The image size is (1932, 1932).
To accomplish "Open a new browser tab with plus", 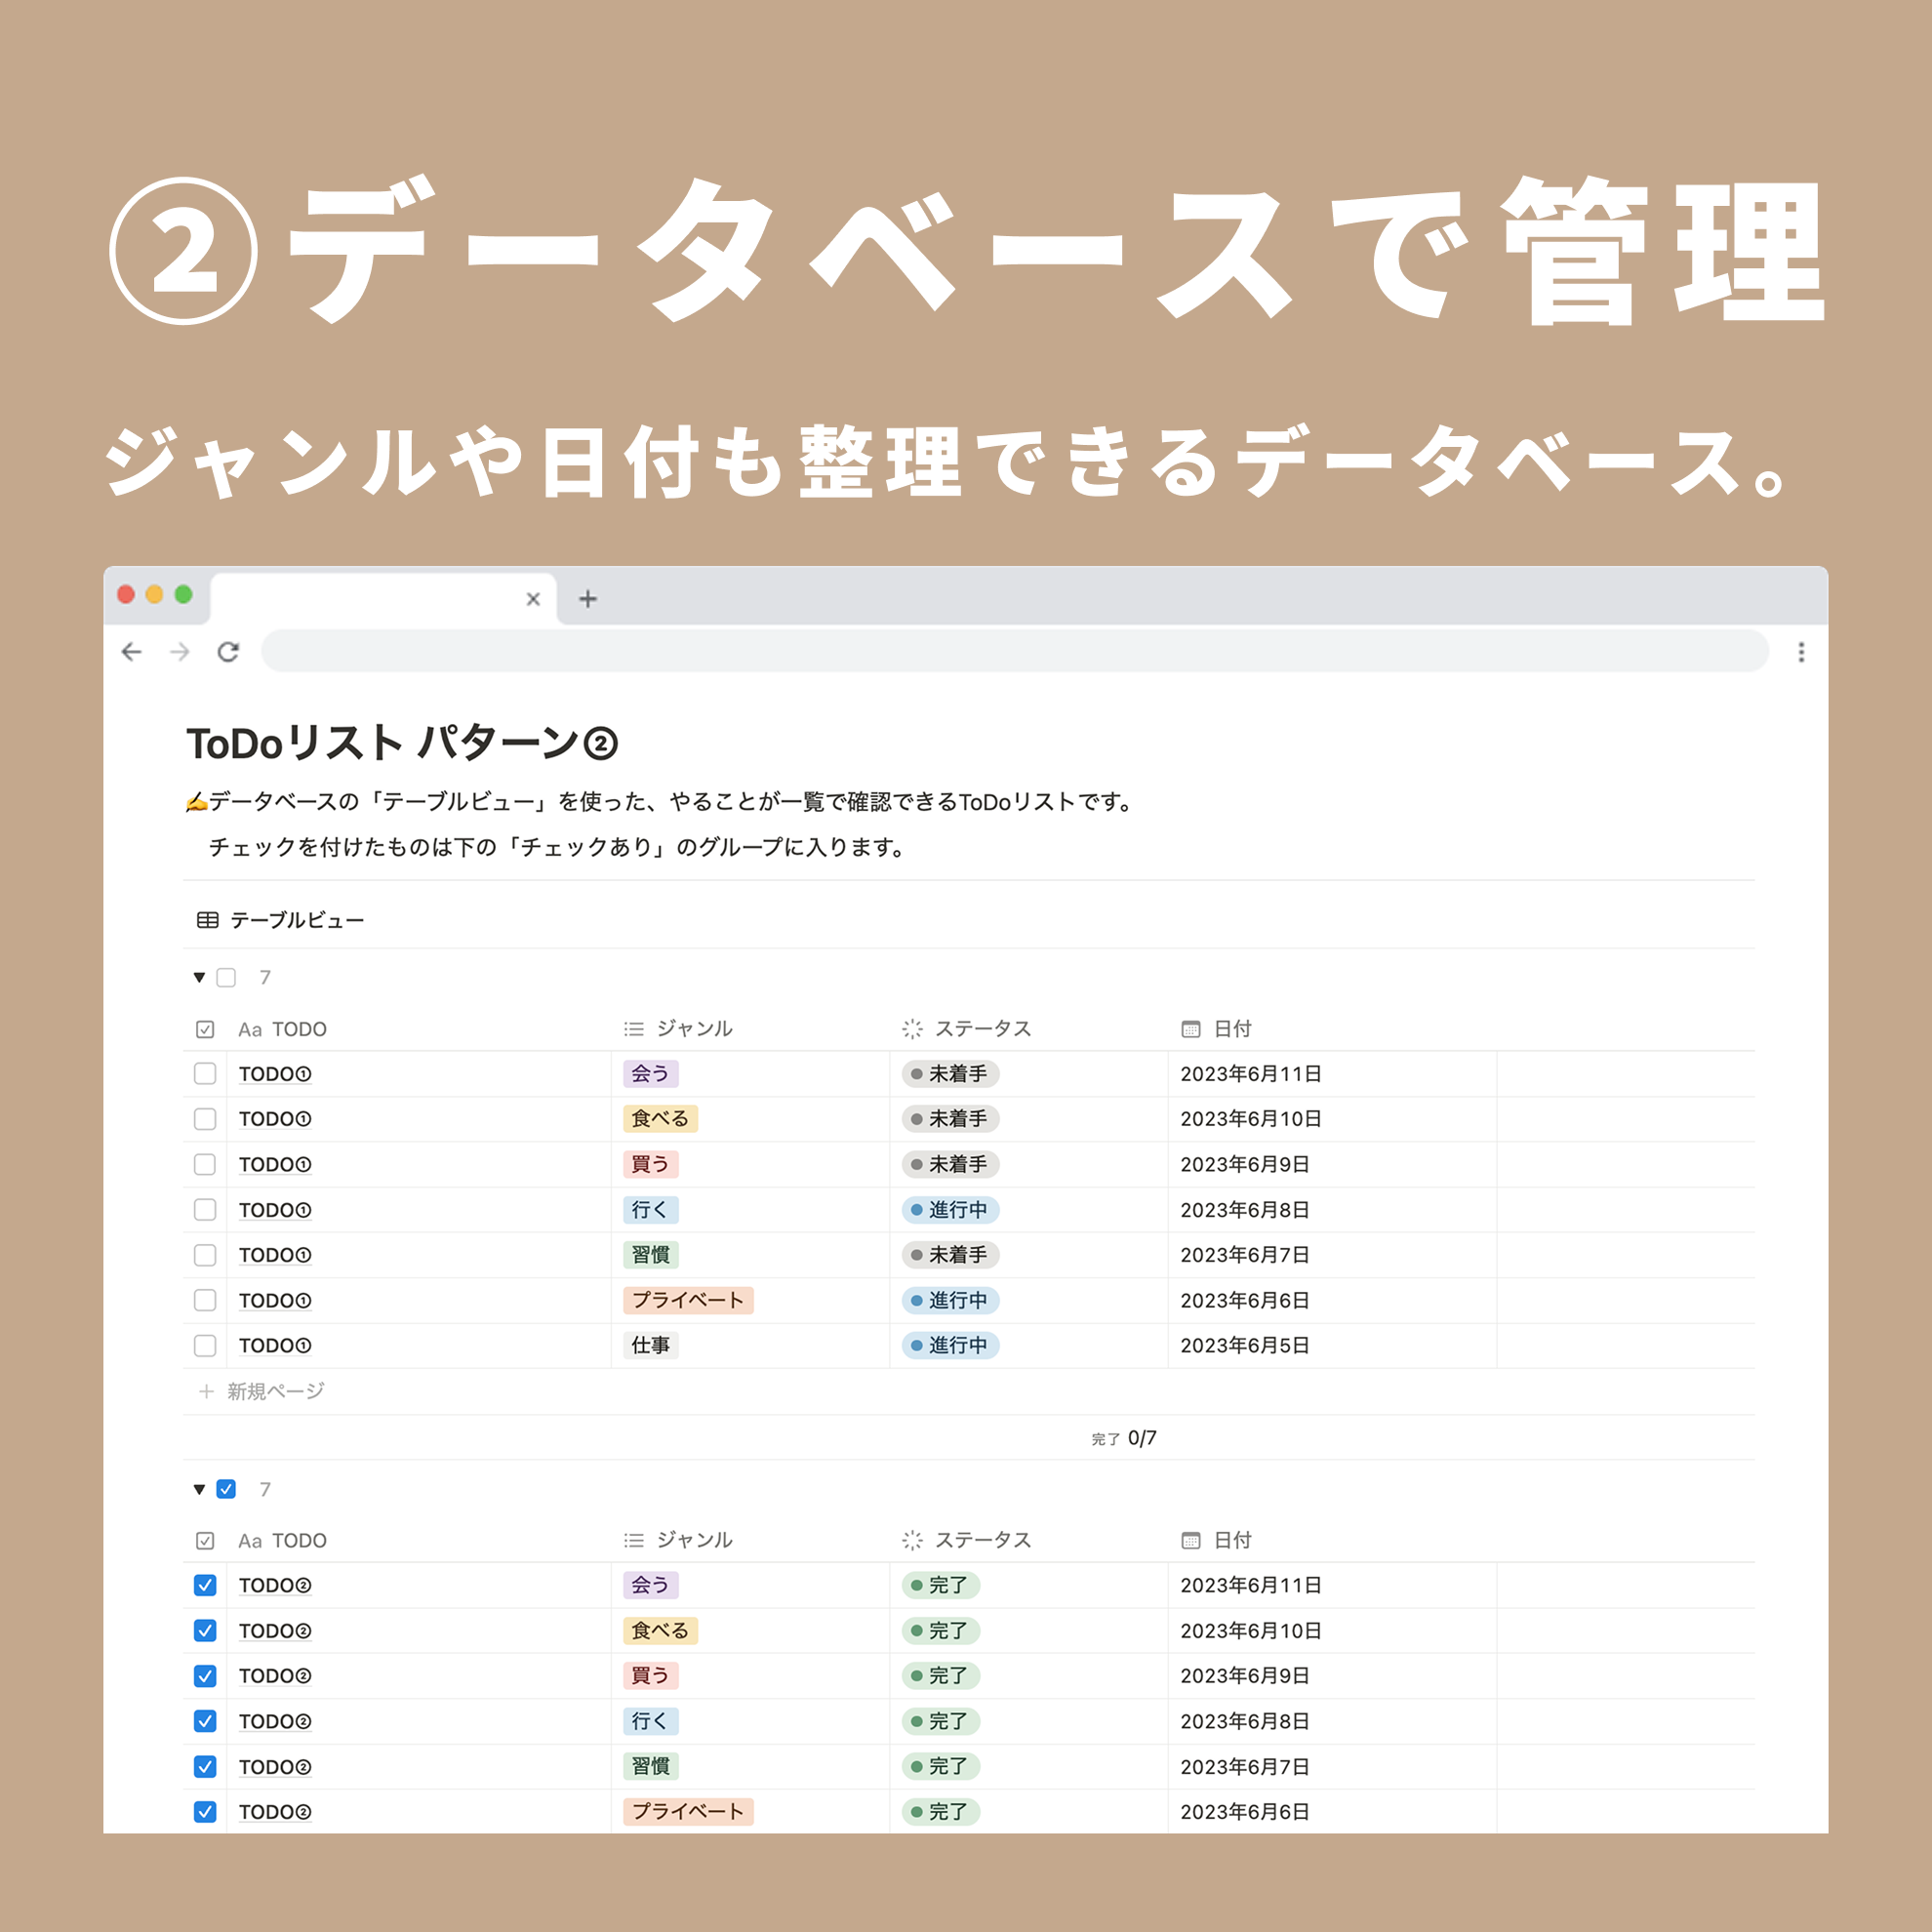I will pyautogui.click(x=588, y=599).
